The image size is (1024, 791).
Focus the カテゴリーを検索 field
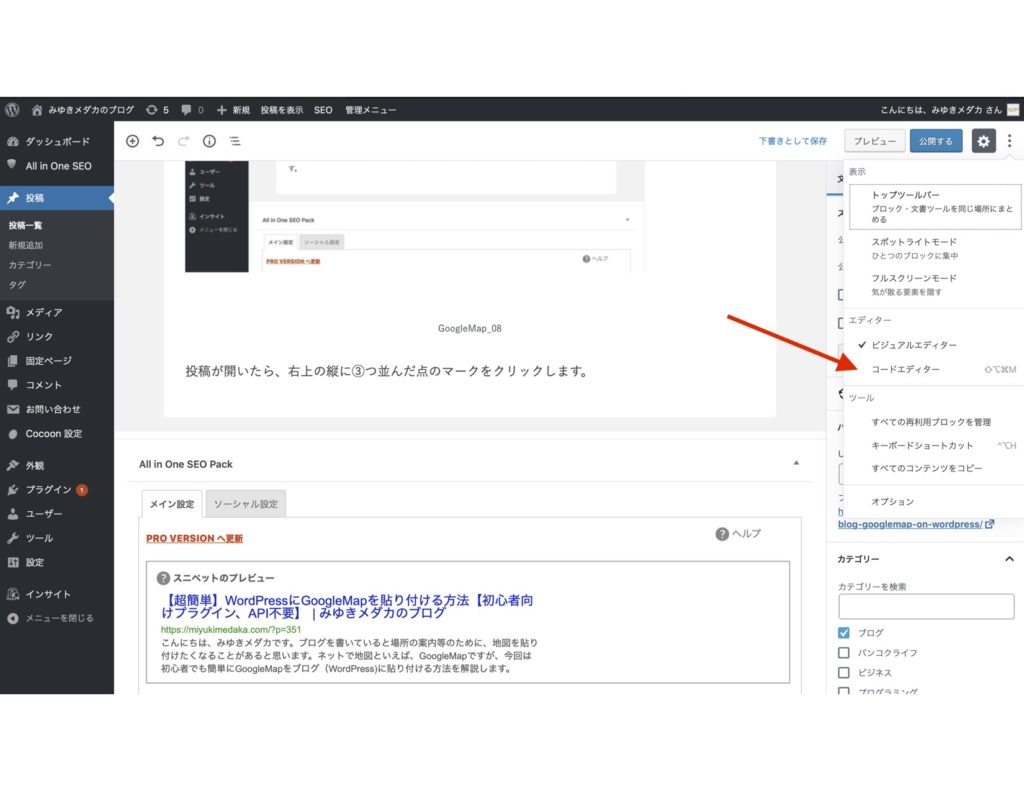tap(926, 606)
